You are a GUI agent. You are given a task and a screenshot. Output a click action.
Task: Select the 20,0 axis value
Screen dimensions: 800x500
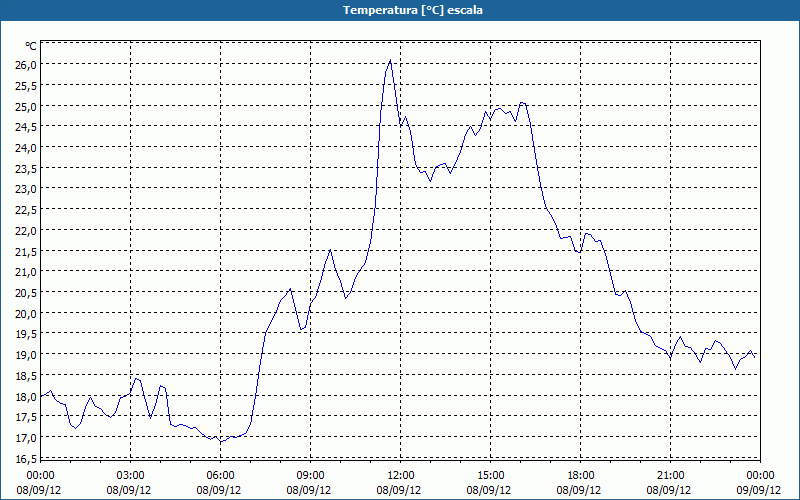click(x=26, y=313)
